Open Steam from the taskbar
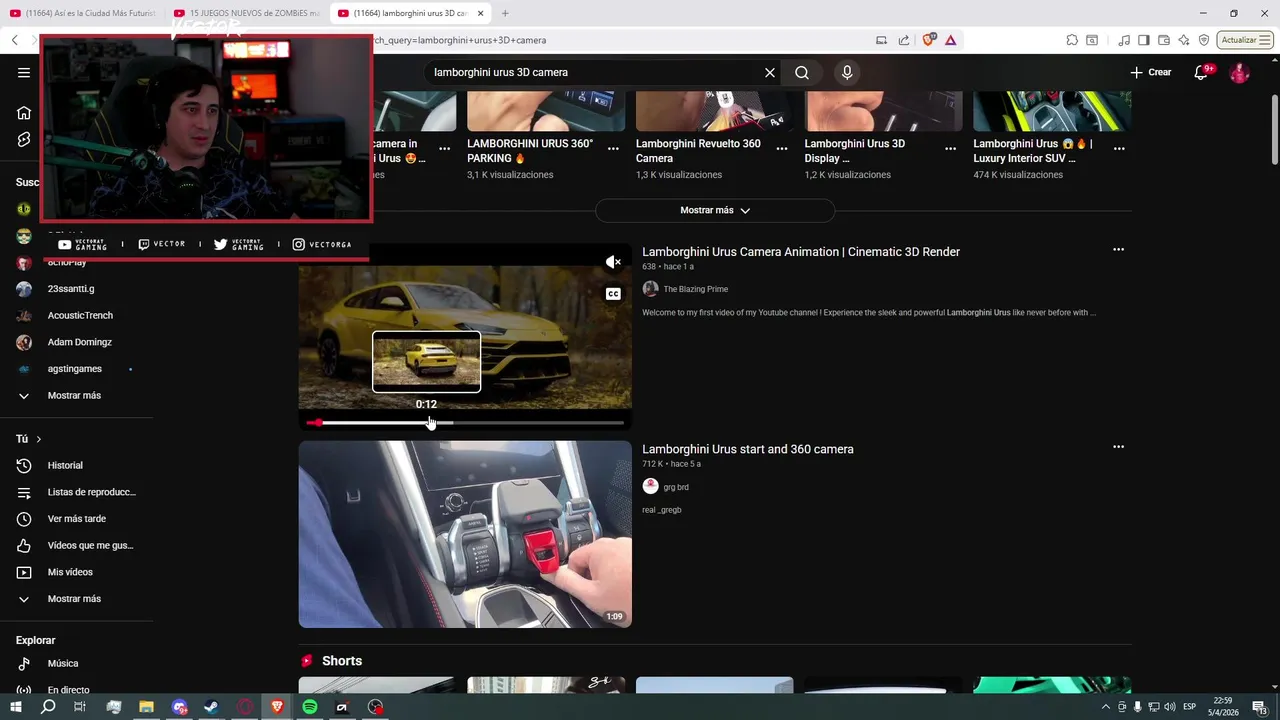The image size is (1280, 720). click(212, 707)
